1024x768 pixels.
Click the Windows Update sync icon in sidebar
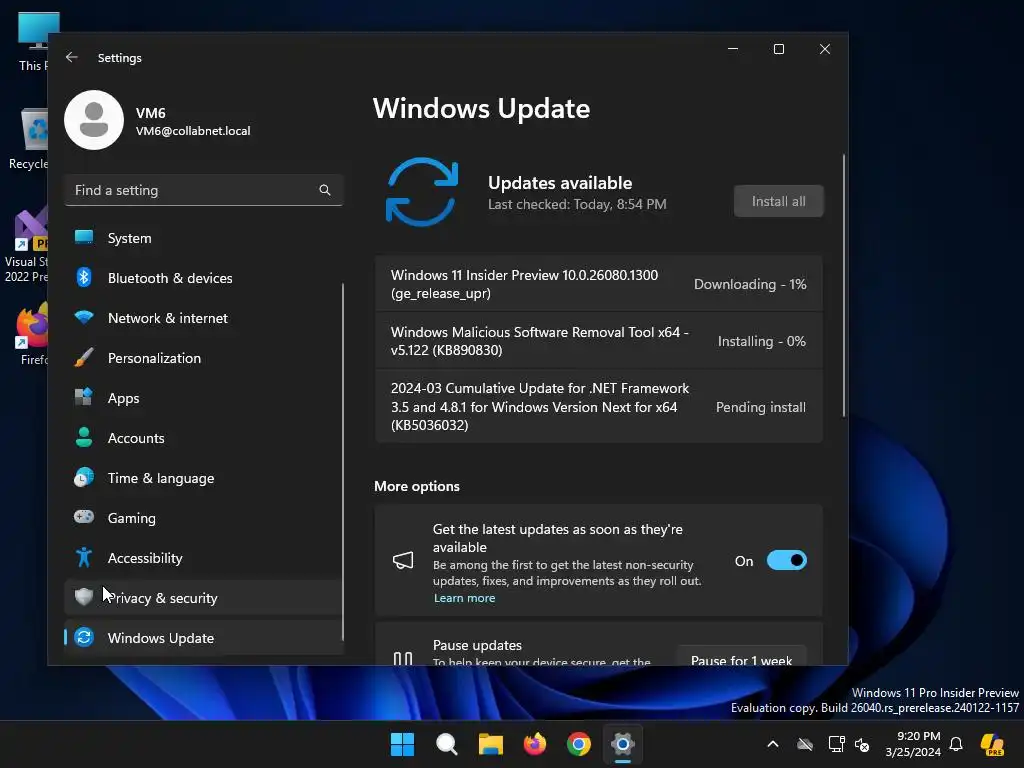coord(84,637)
